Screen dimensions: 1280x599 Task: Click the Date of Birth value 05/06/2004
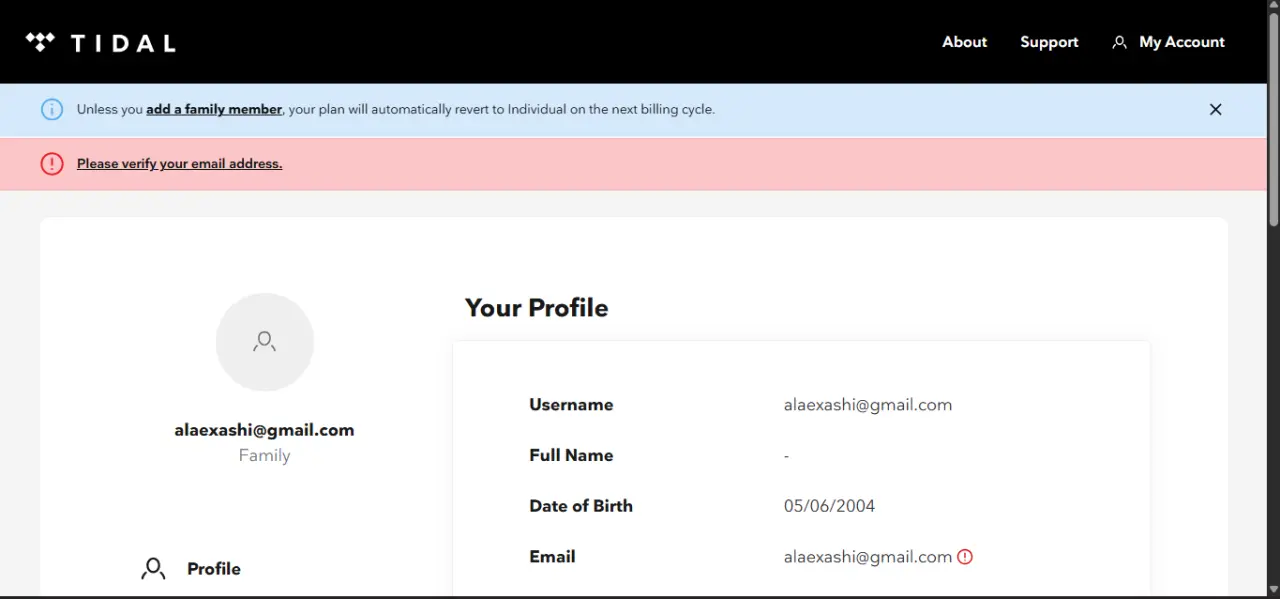click(829, 506)
